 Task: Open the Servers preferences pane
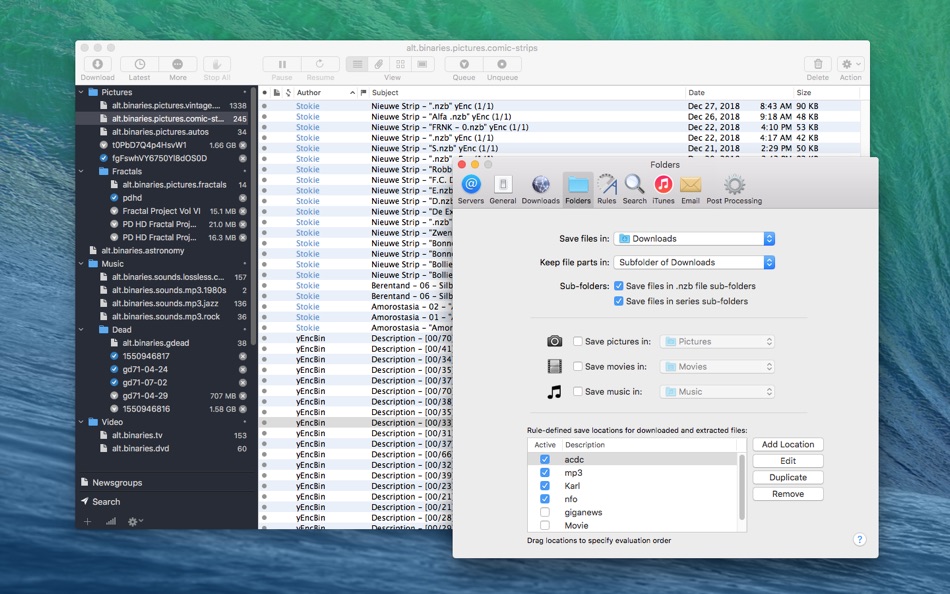click(x=471, y=186)
